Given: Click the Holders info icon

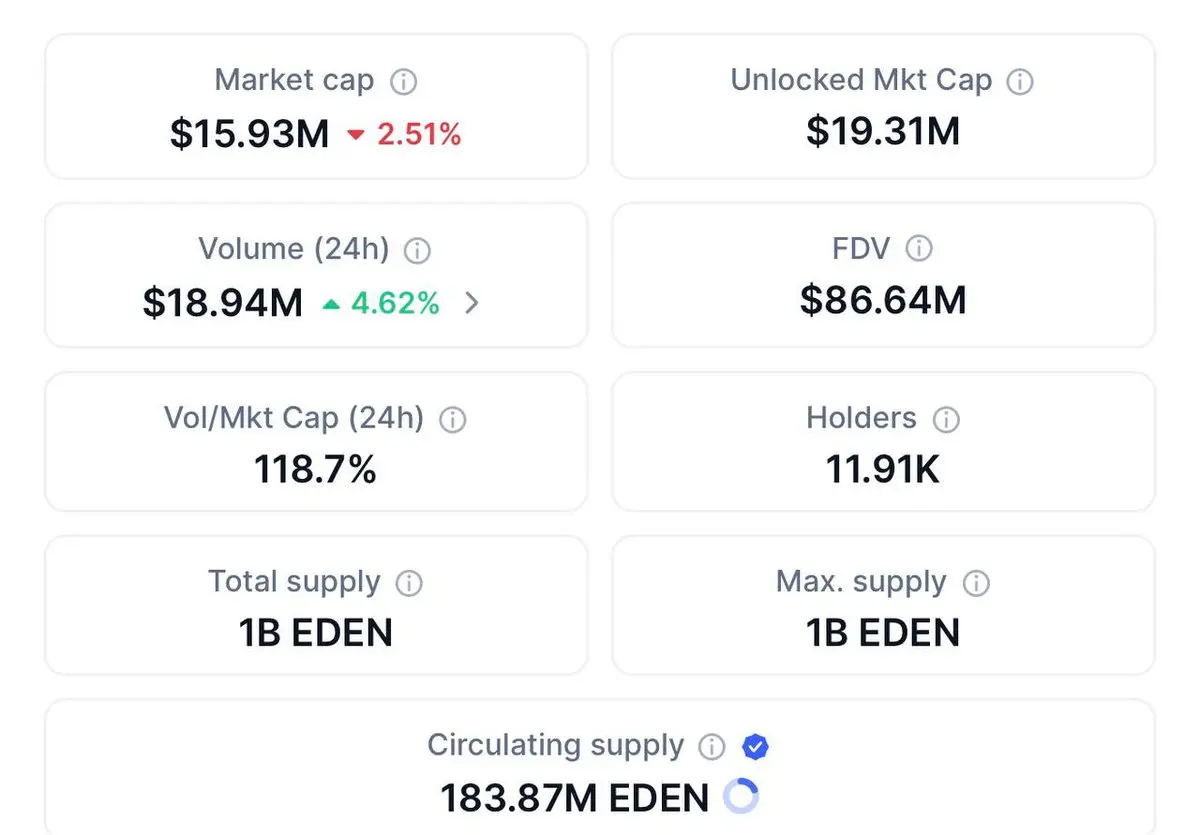Looking at the screenshot, I should [x=945, y=419].
